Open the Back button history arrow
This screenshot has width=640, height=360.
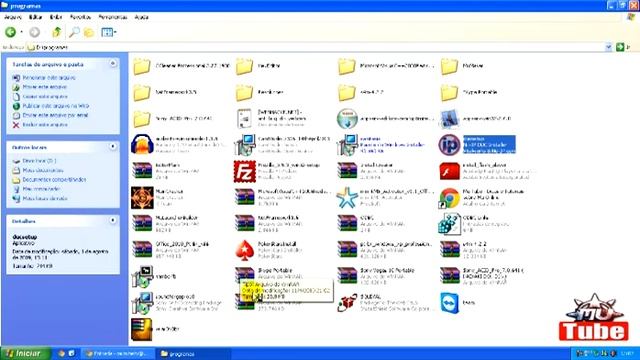point(21,32)
